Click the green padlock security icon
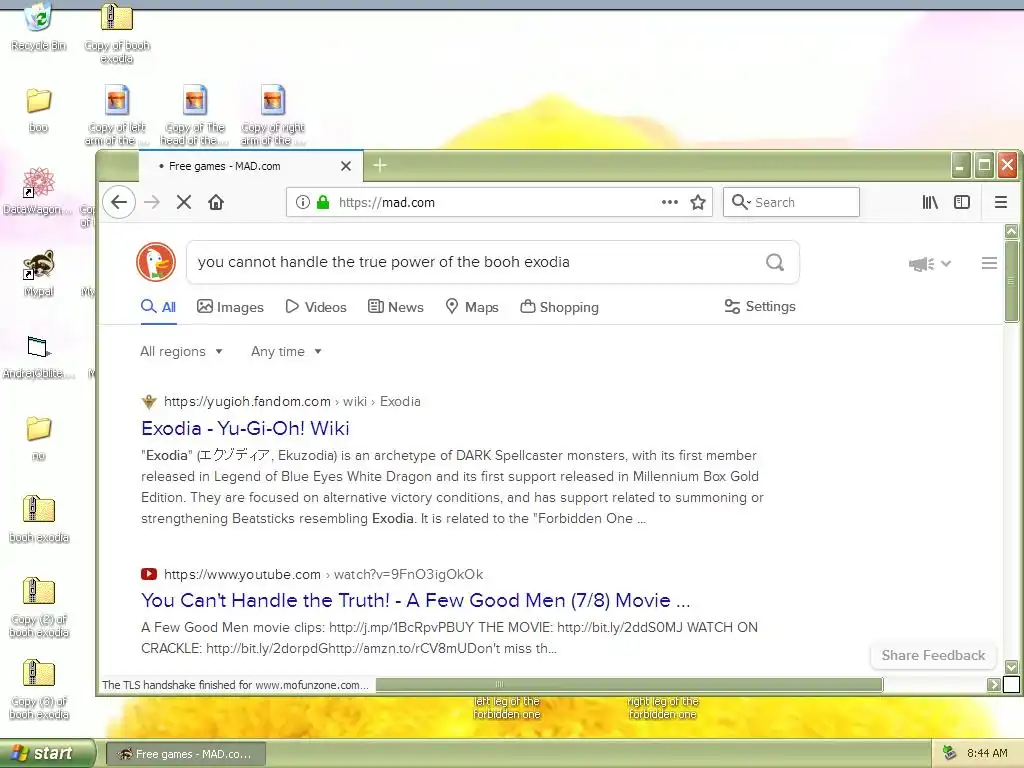1024x768 pixels. (323, 202)
